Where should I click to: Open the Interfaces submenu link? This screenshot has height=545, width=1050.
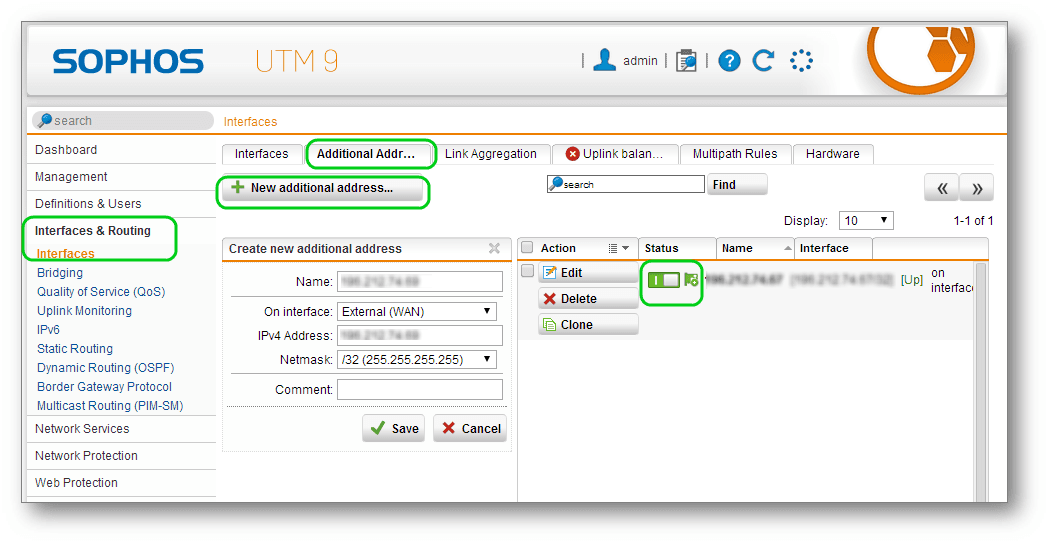[65, 254]
